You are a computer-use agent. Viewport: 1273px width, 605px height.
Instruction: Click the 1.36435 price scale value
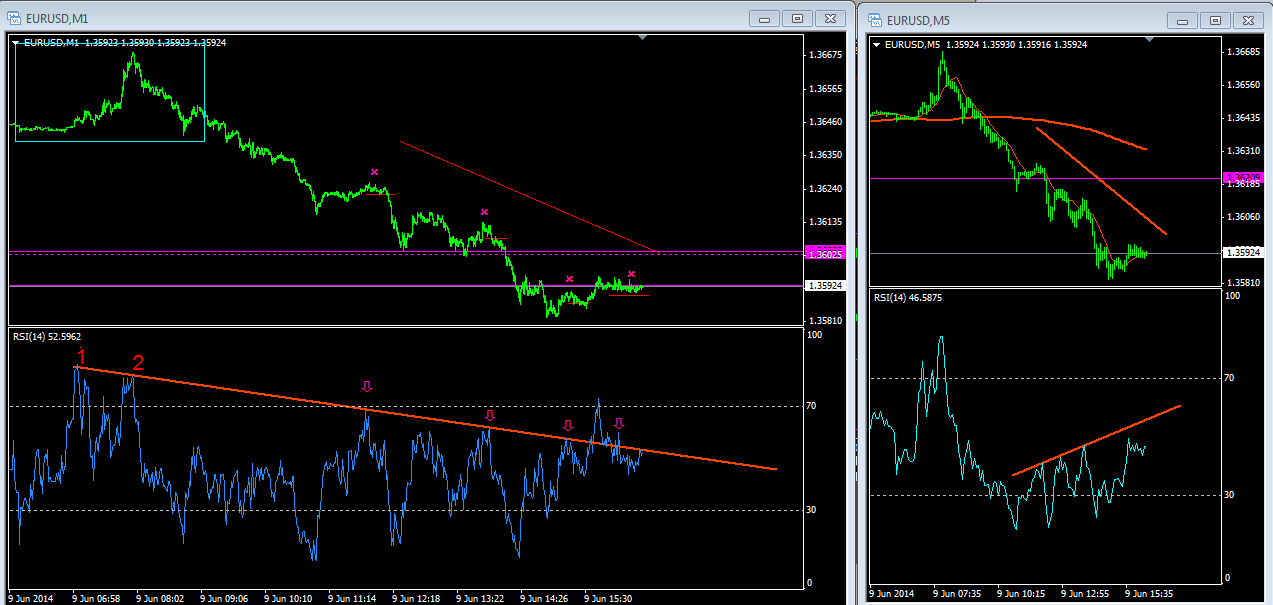coord(1244,118)
